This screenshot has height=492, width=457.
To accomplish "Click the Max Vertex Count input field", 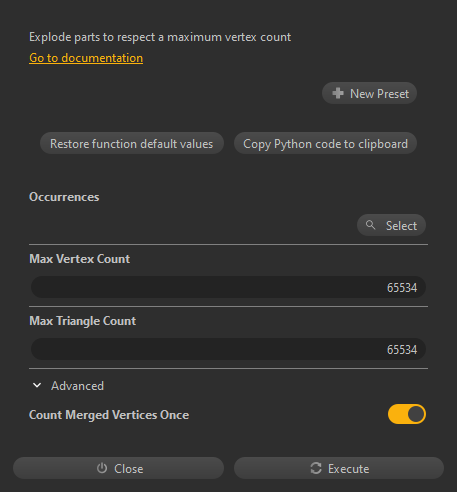I will [228, 287].
